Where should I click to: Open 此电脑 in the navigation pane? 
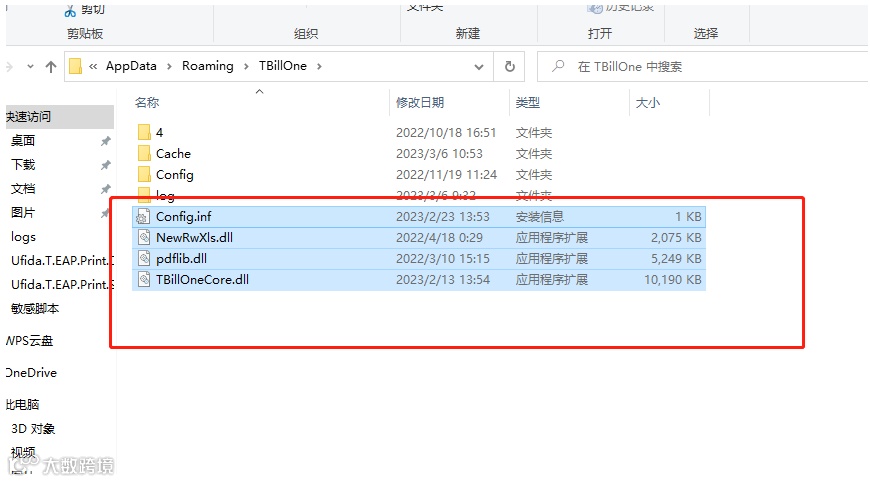tap(23, 404)
